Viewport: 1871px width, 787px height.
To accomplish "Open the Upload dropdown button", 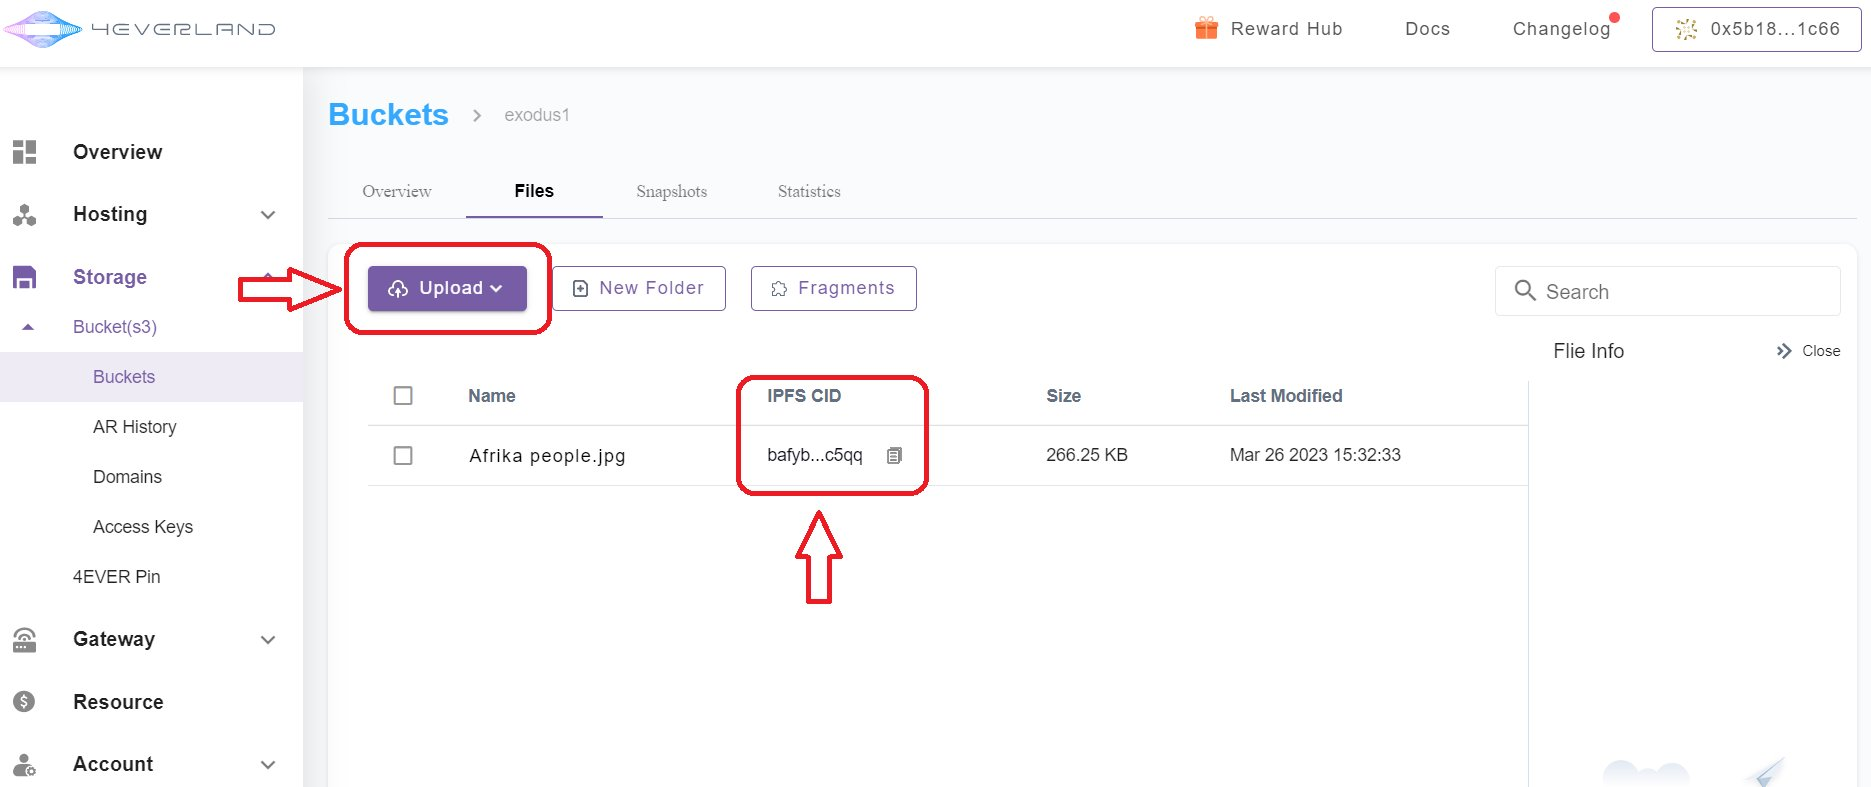I will point(447,289).
